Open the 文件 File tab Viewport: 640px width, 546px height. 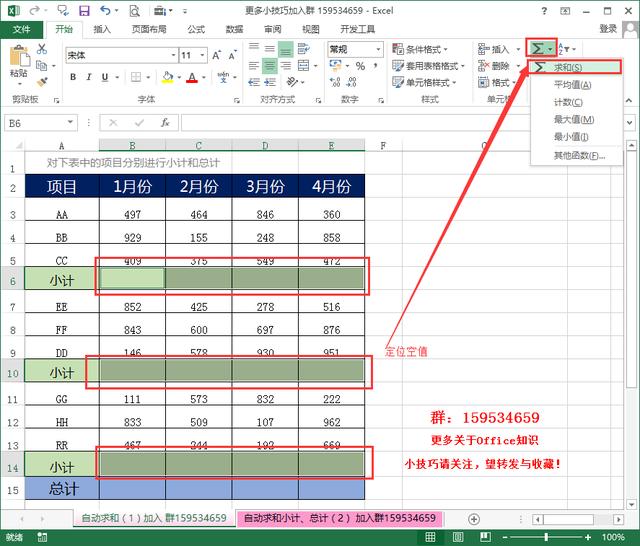[x=21, y=29]
